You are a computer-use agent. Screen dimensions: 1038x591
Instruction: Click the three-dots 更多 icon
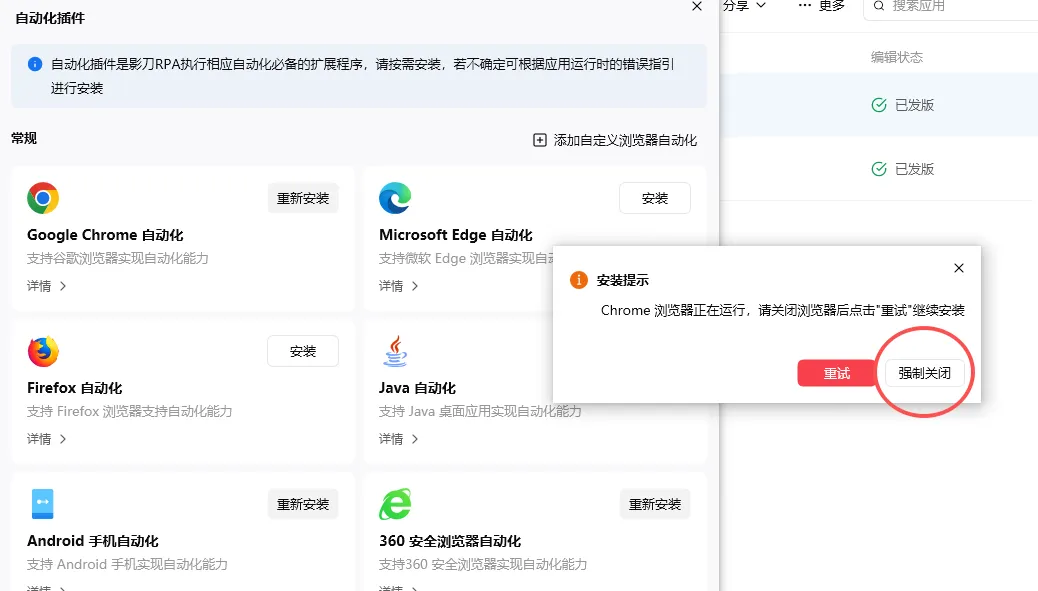point(804,5)
